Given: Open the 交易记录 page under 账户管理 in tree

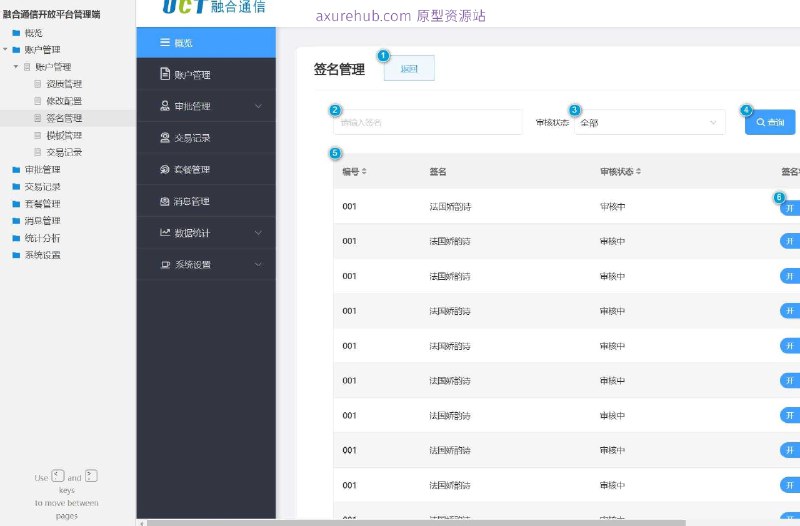Looking at the screenshot, I should click(64, 152).
